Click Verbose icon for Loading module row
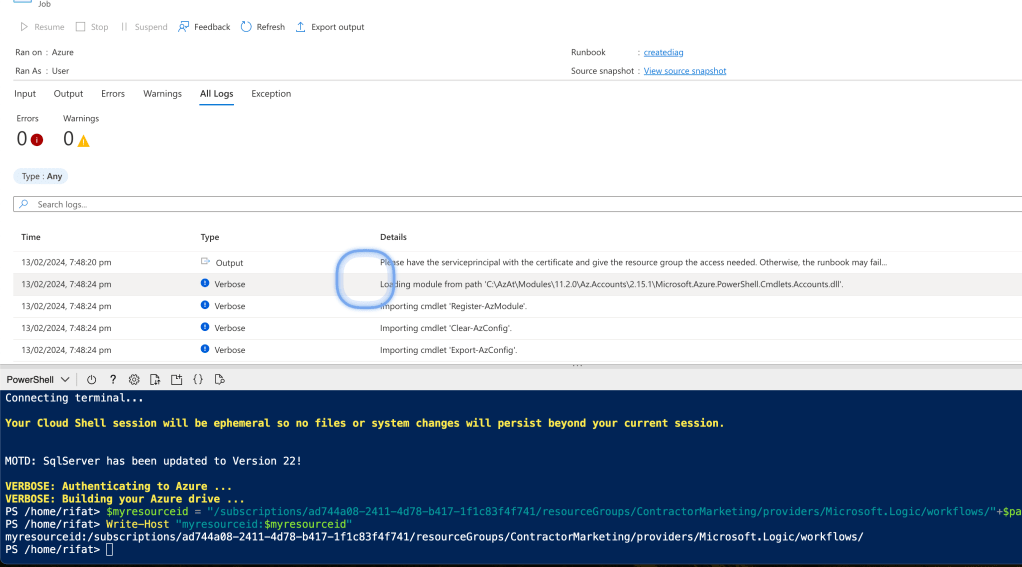The width and height of the screenshot is (1022, 567). click(205, 284)
